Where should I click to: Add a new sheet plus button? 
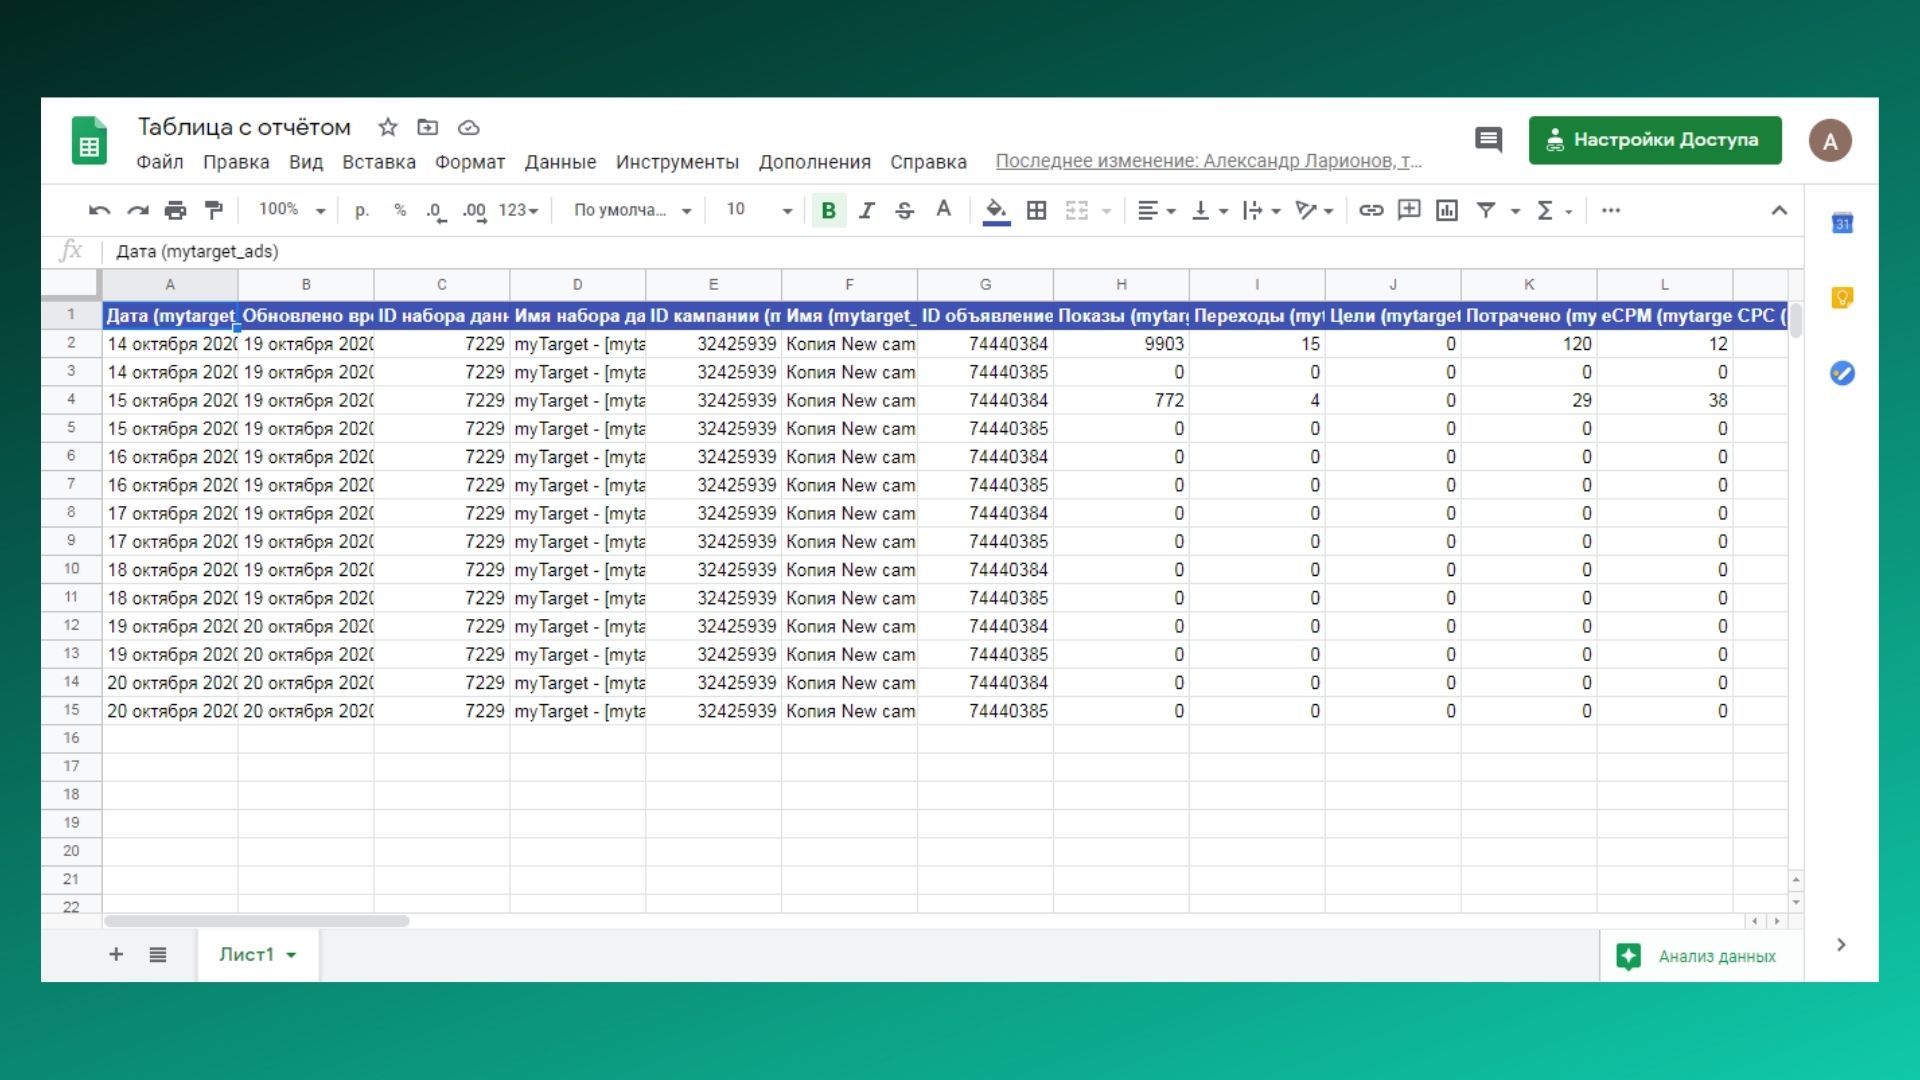[x=116, y=954]
